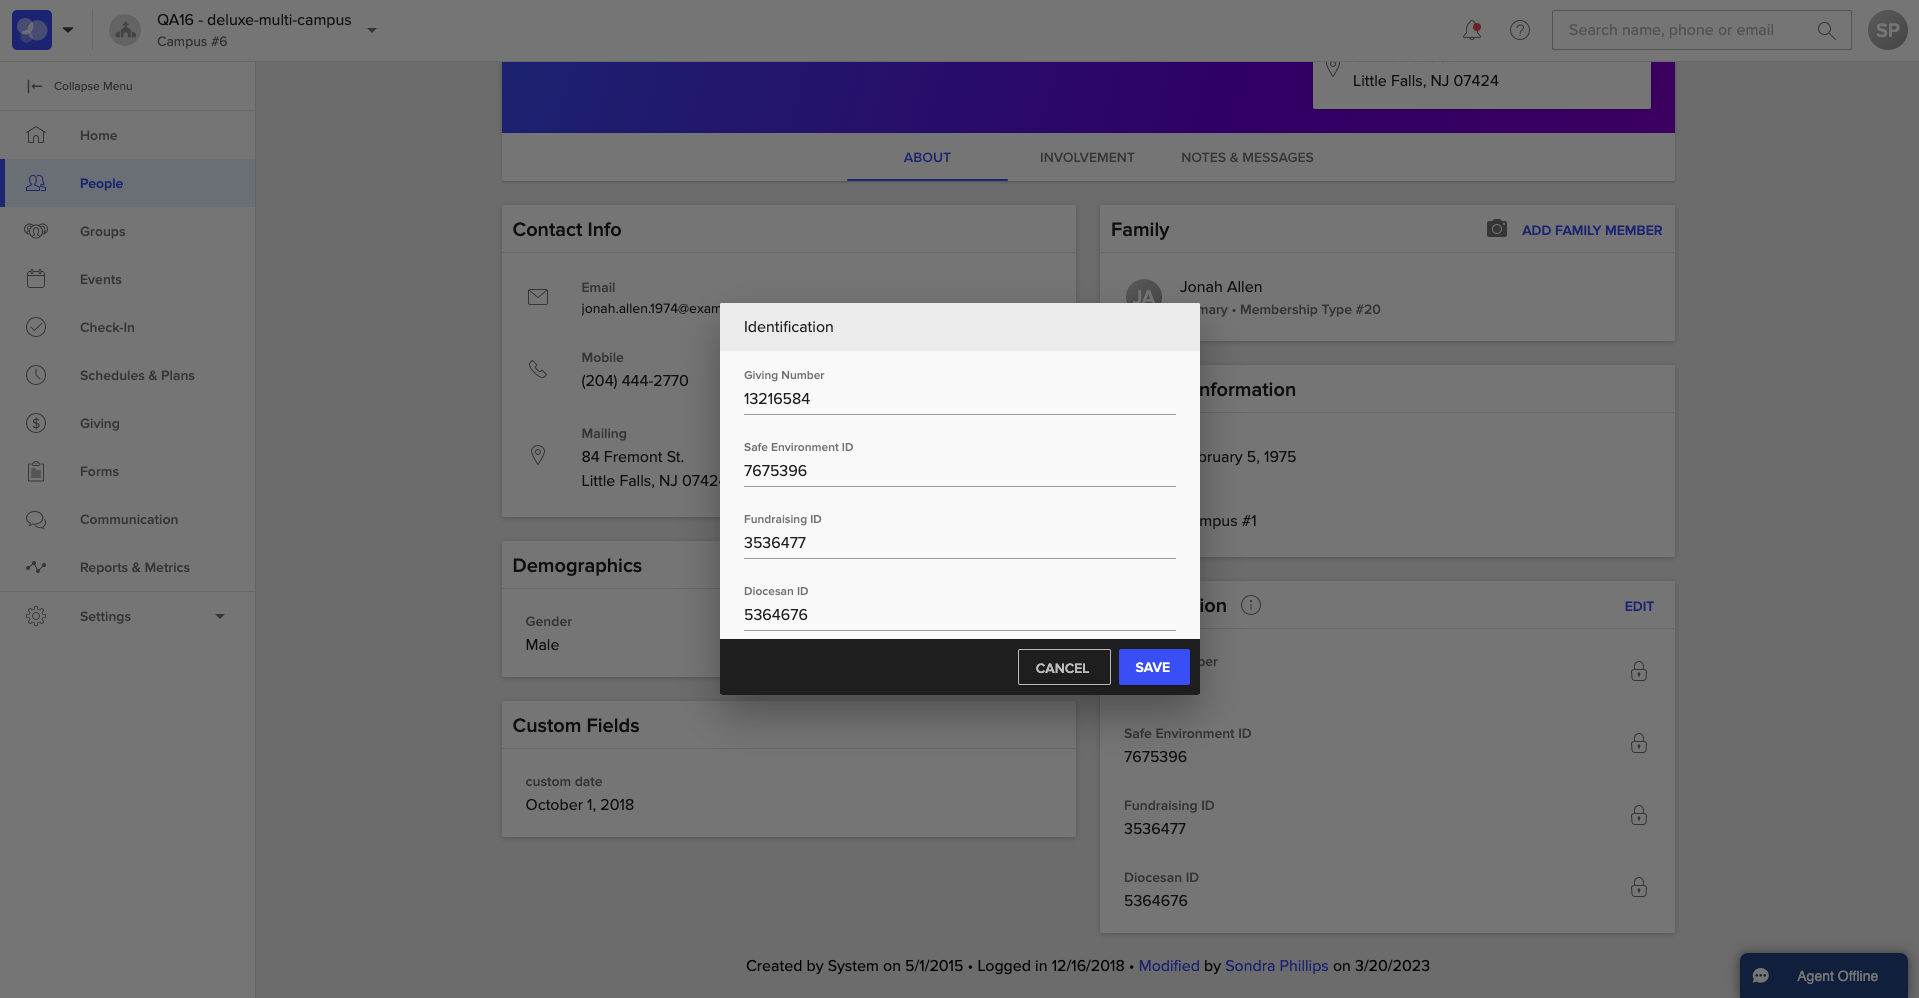The height and width of the screenshot is (998, 1919).
Task: Expand the Settings menu chevron
Action: pos(220,616)
